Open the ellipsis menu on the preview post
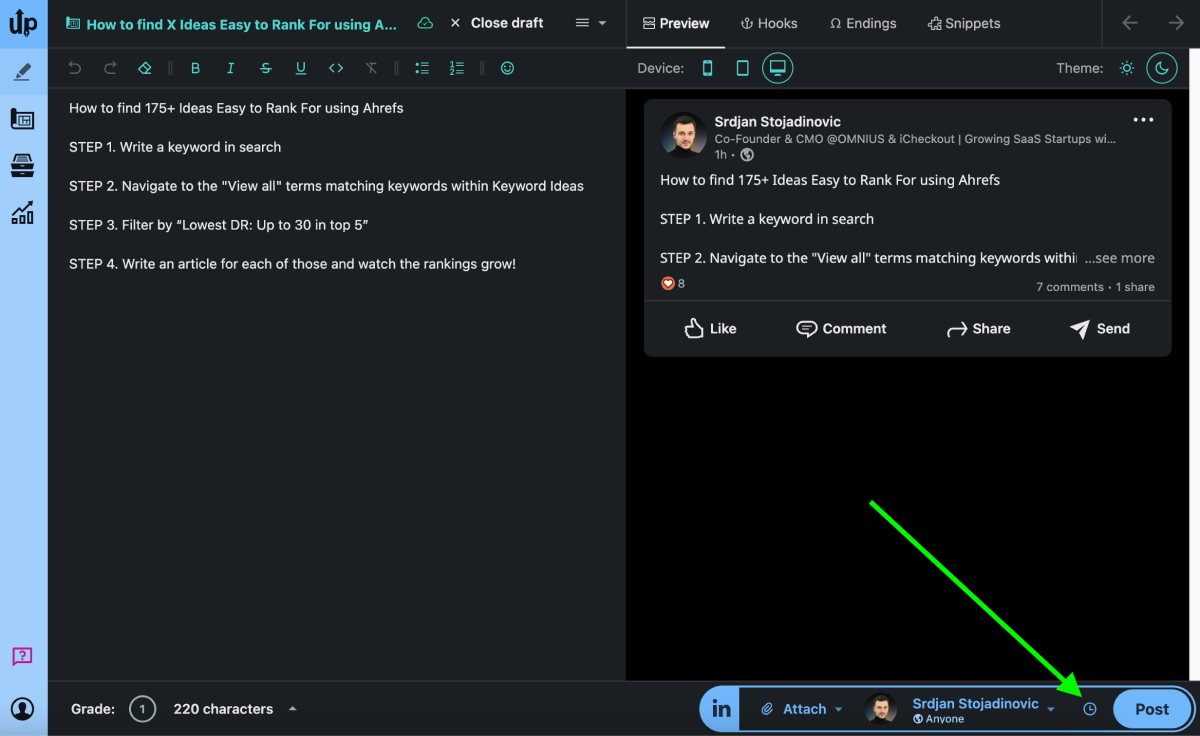Image resolution: width=1200 pixels, height=736 pixels. point(1142,119)
